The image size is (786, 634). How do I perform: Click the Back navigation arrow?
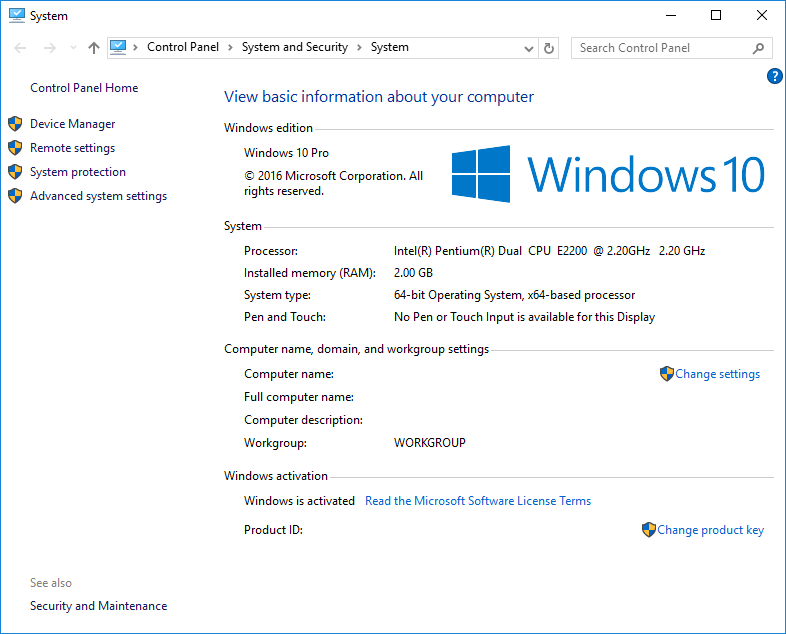(x=20, y=48)
